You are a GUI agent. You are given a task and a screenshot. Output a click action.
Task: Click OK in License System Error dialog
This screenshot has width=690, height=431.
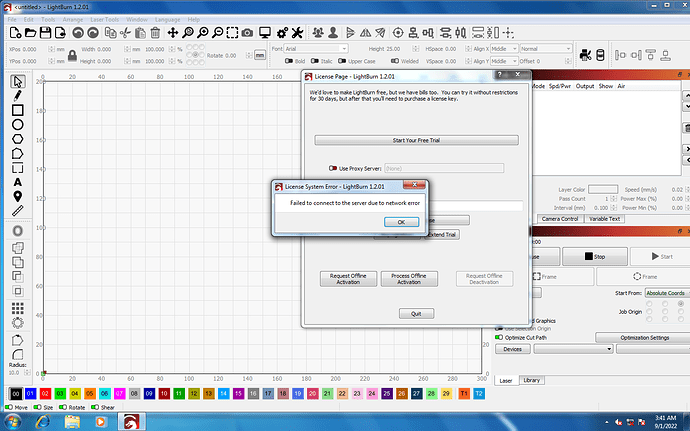point(401,222)
